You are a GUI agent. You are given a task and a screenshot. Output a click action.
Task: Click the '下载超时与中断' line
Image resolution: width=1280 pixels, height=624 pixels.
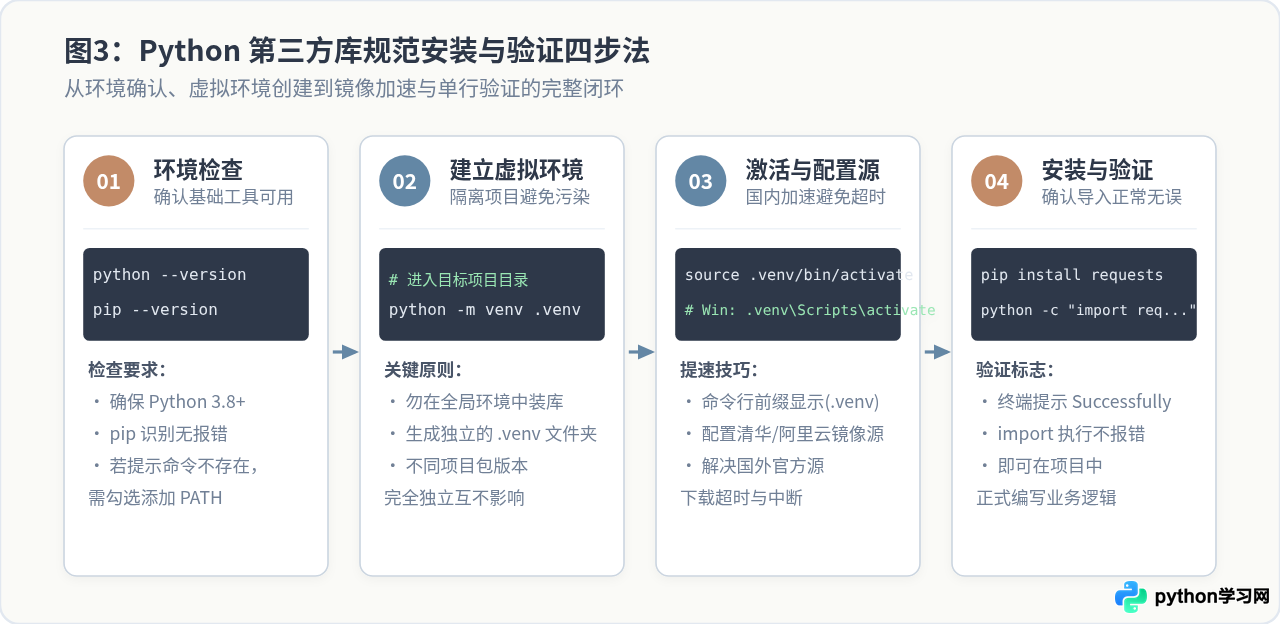click(741, 497)
